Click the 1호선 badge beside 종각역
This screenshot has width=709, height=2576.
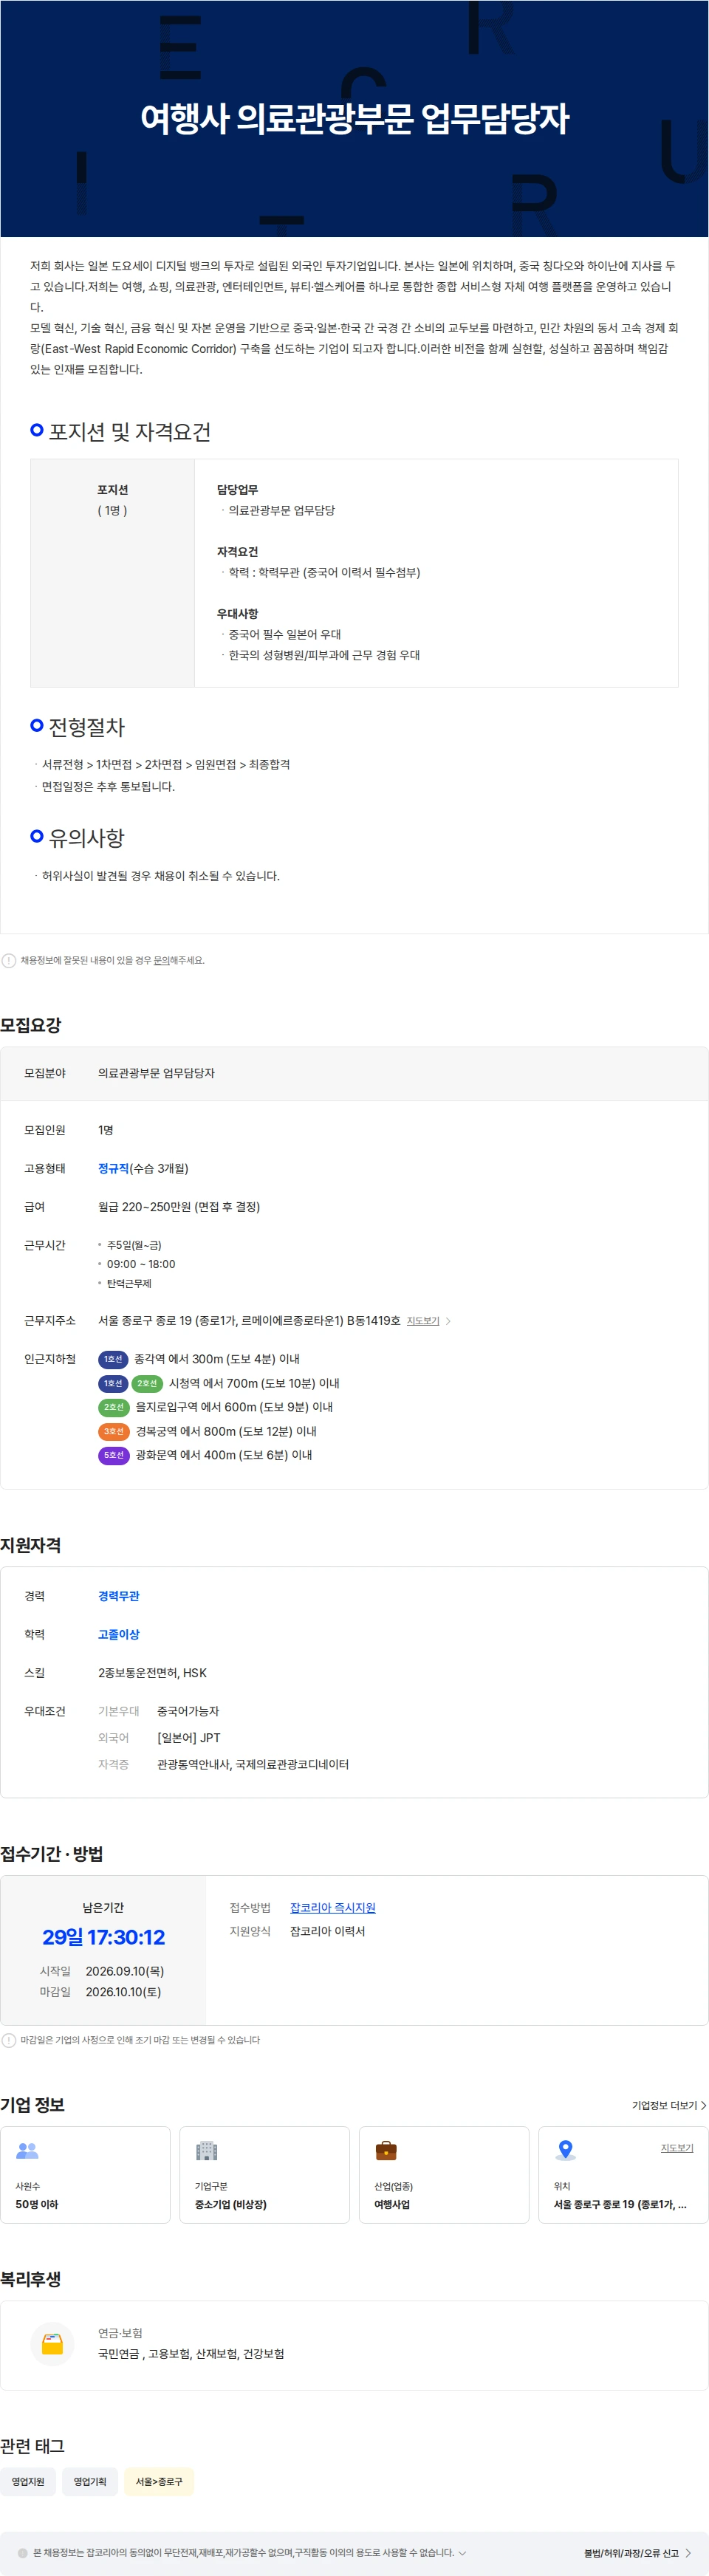(x=113, y=1359)
